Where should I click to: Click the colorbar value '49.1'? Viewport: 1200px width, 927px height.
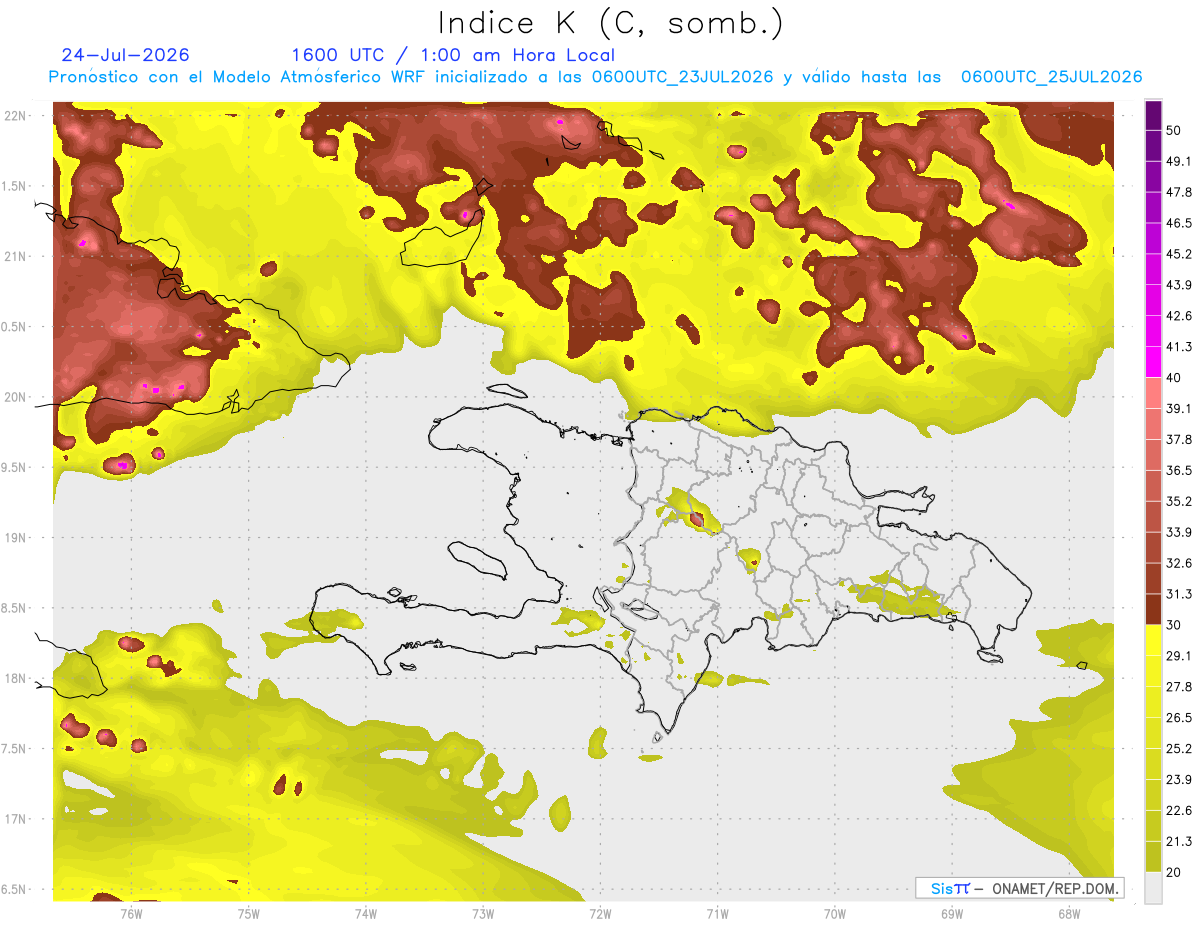[1179, 161]
